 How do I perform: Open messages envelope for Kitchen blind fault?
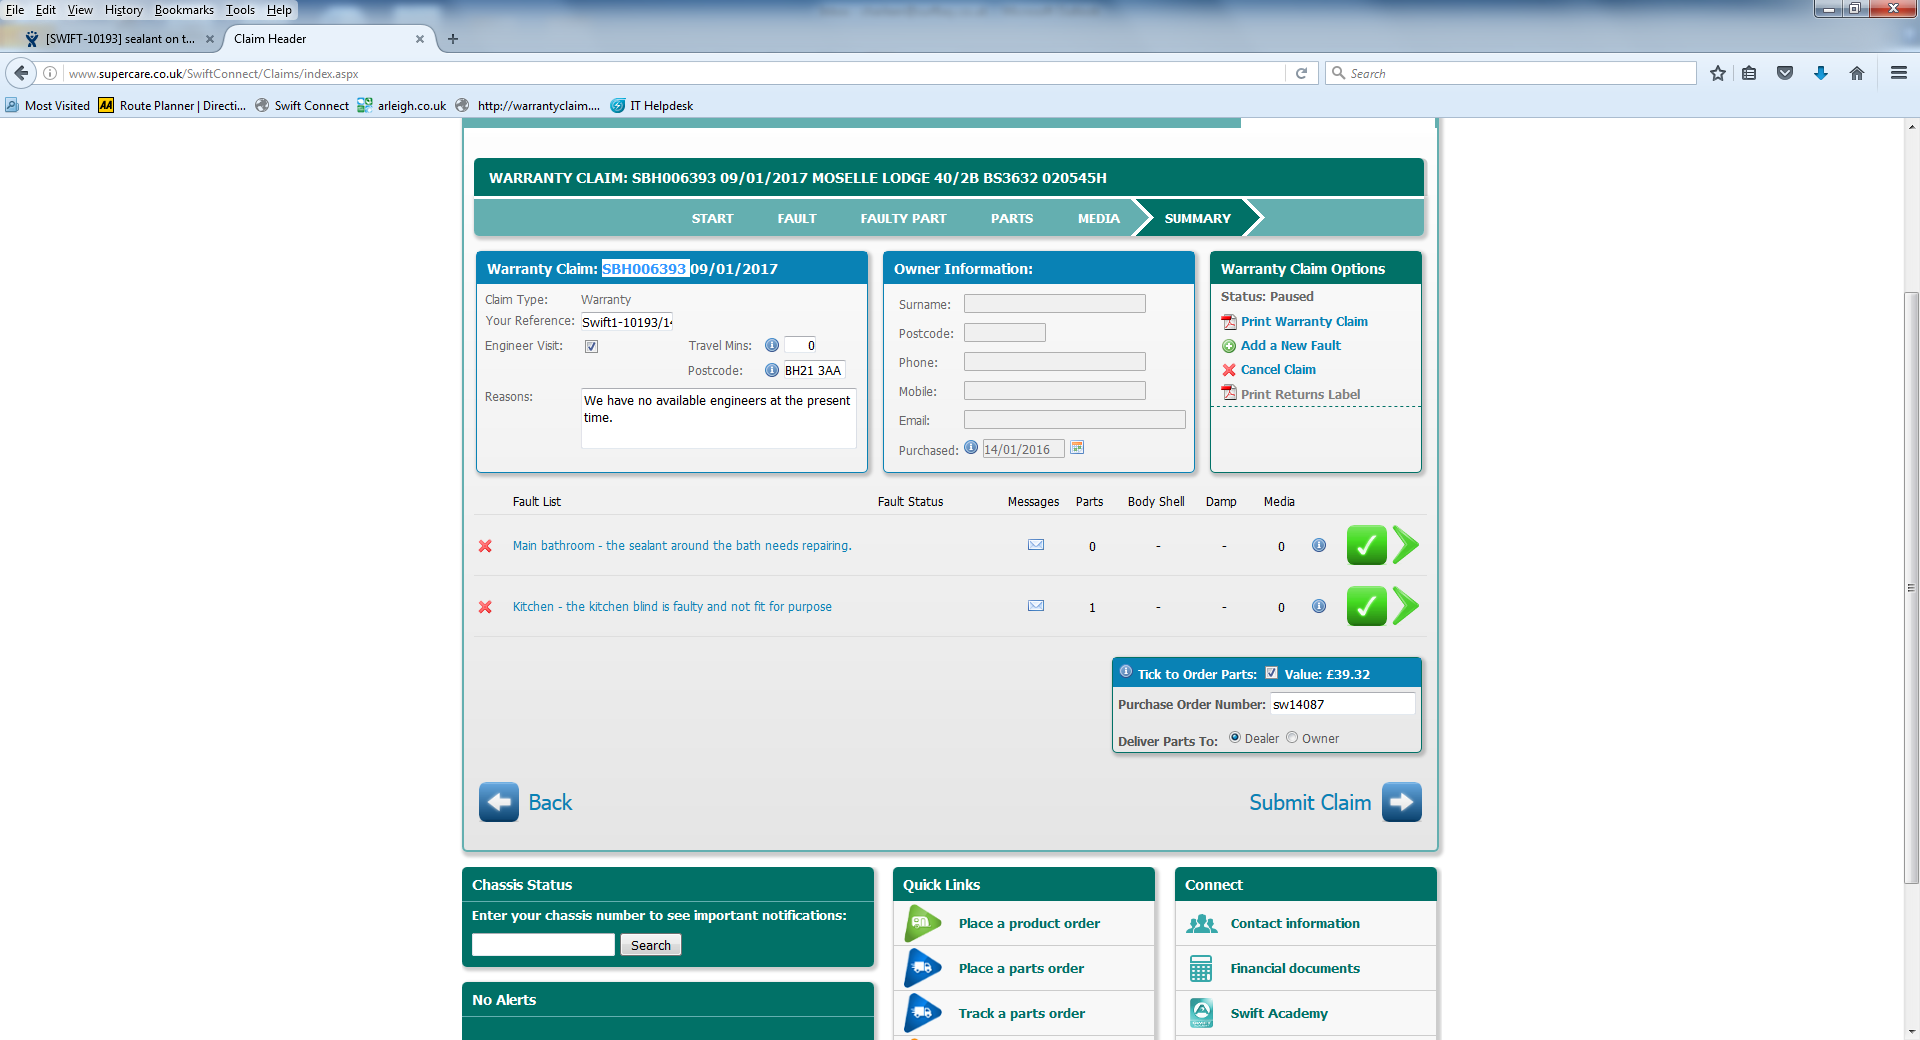[1036, 606]
